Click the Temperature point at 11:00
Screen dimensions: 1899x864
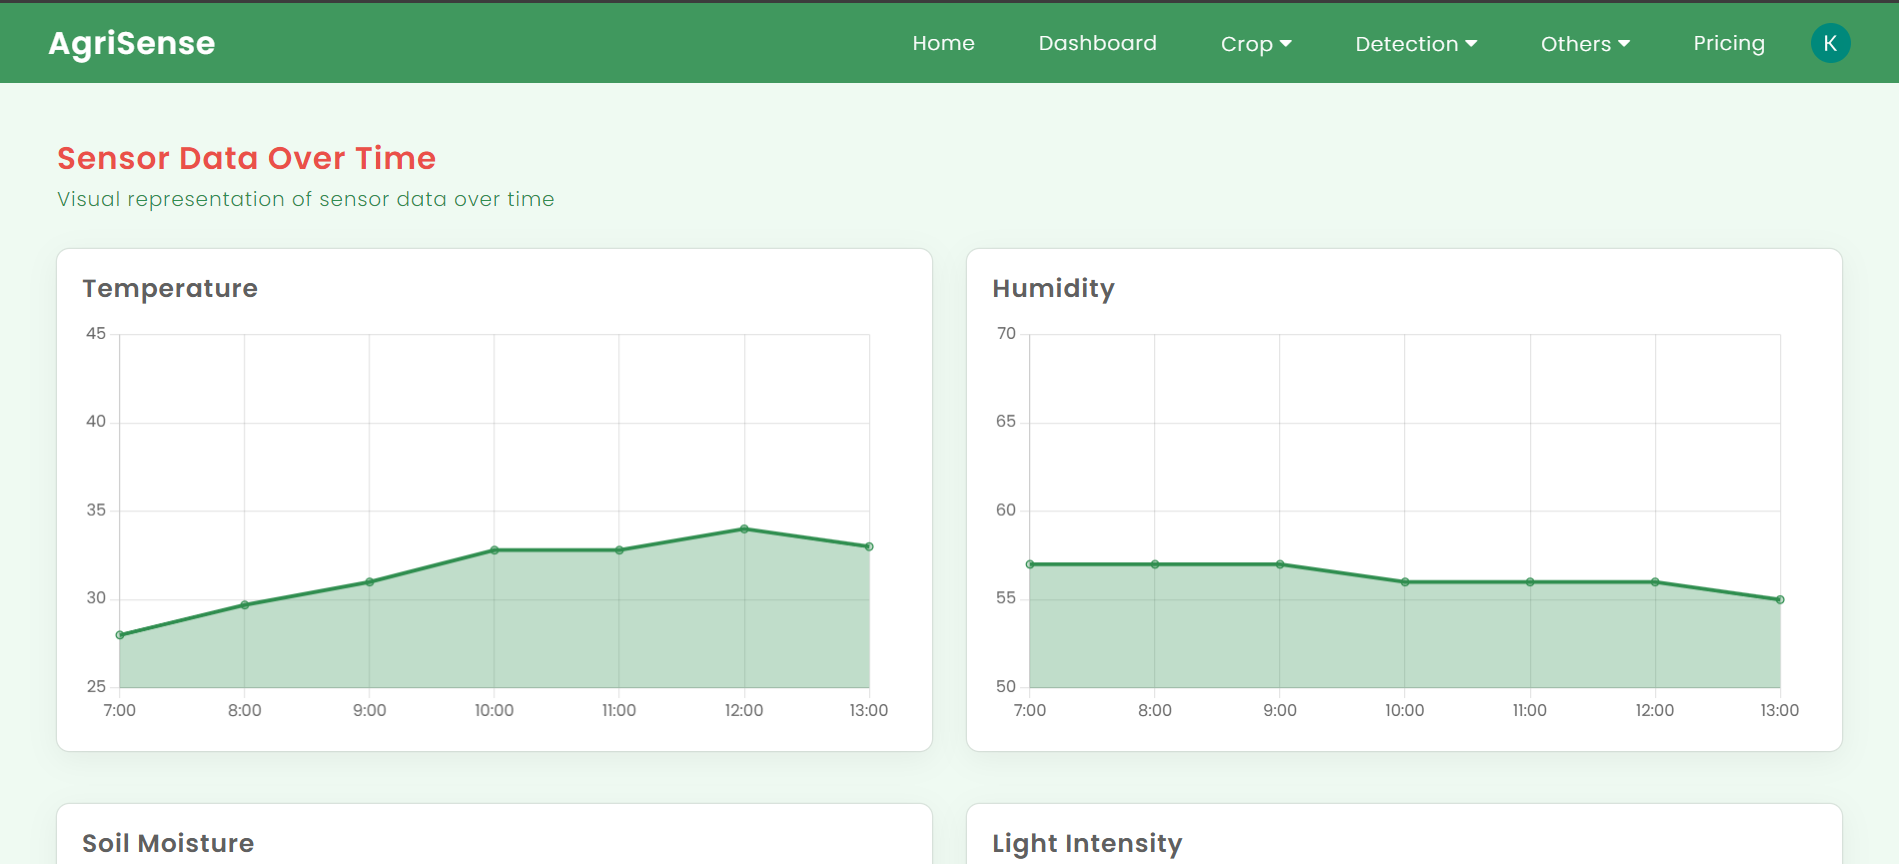coord(619,550)
